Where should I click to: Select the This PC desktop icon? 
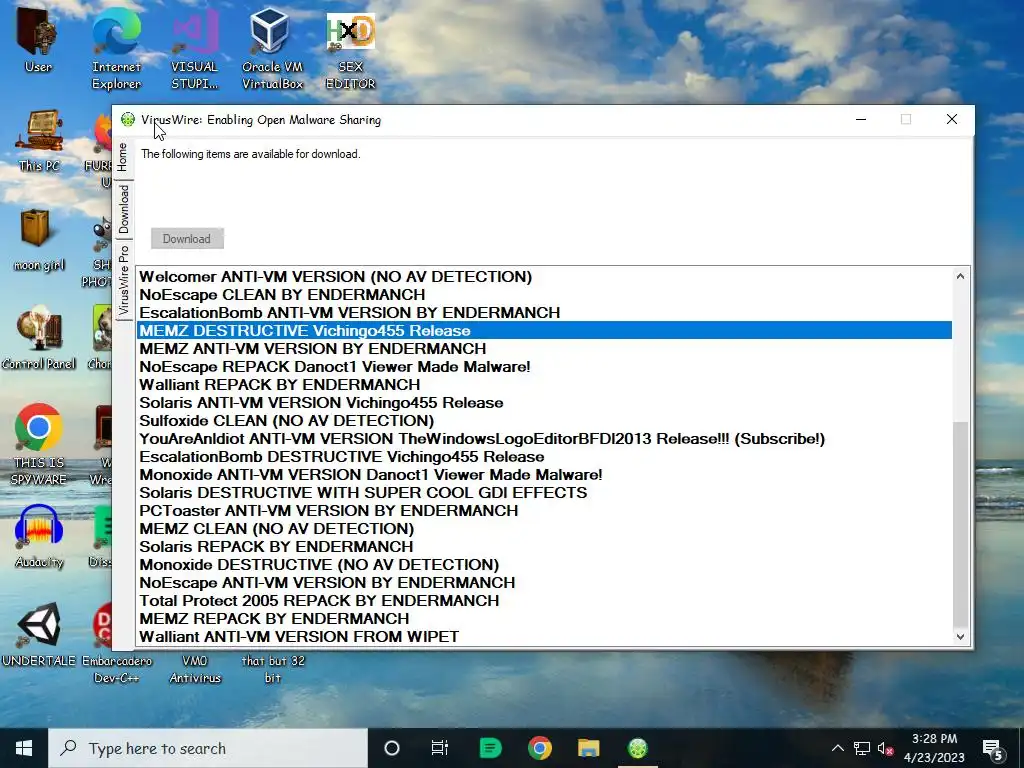39,140
